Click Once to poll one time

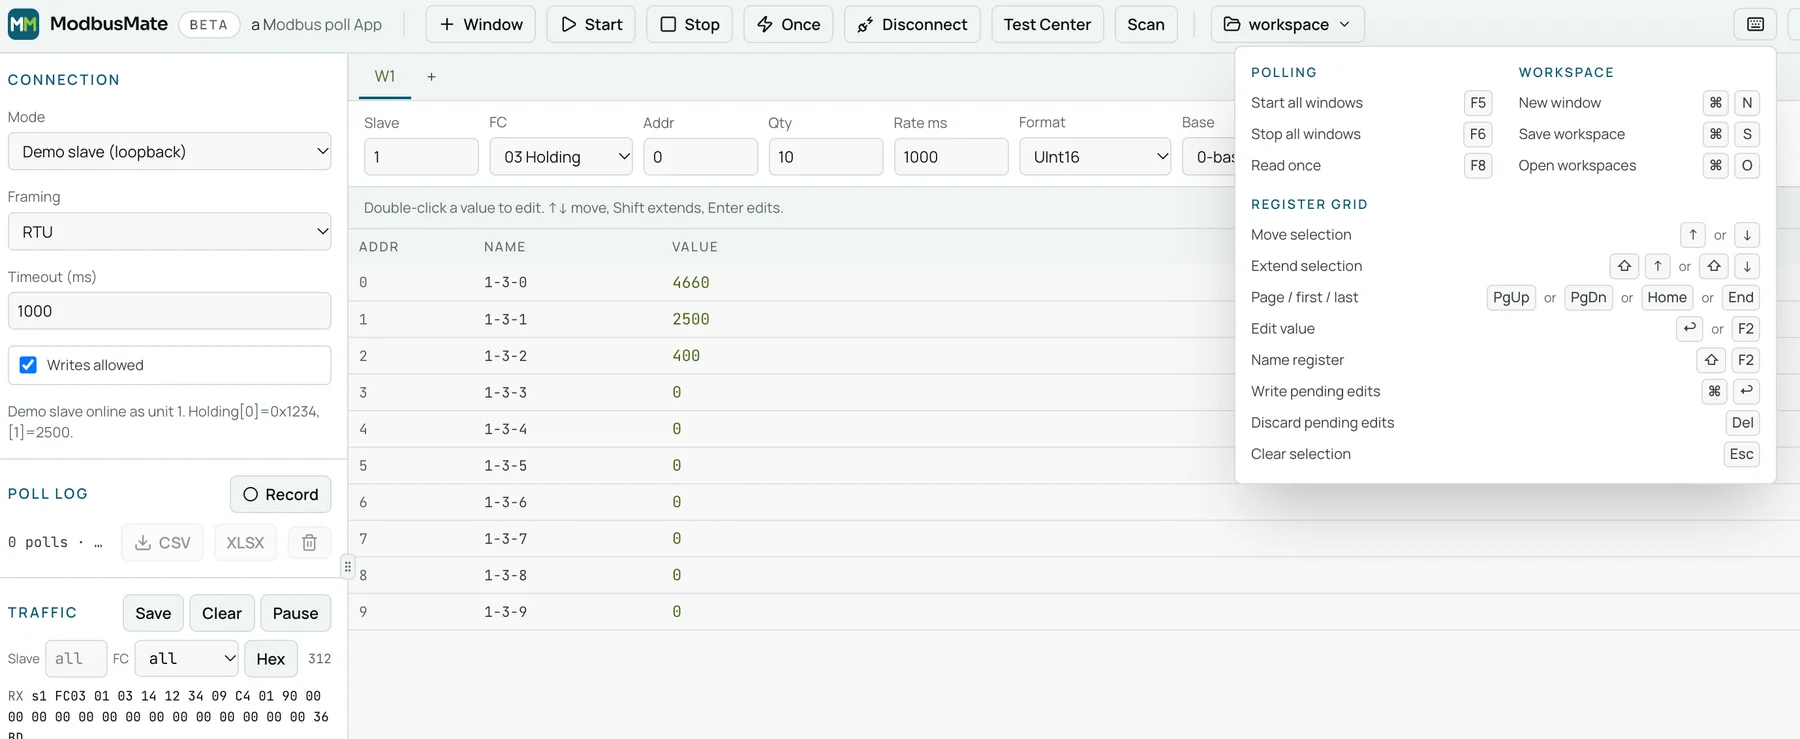788,24
